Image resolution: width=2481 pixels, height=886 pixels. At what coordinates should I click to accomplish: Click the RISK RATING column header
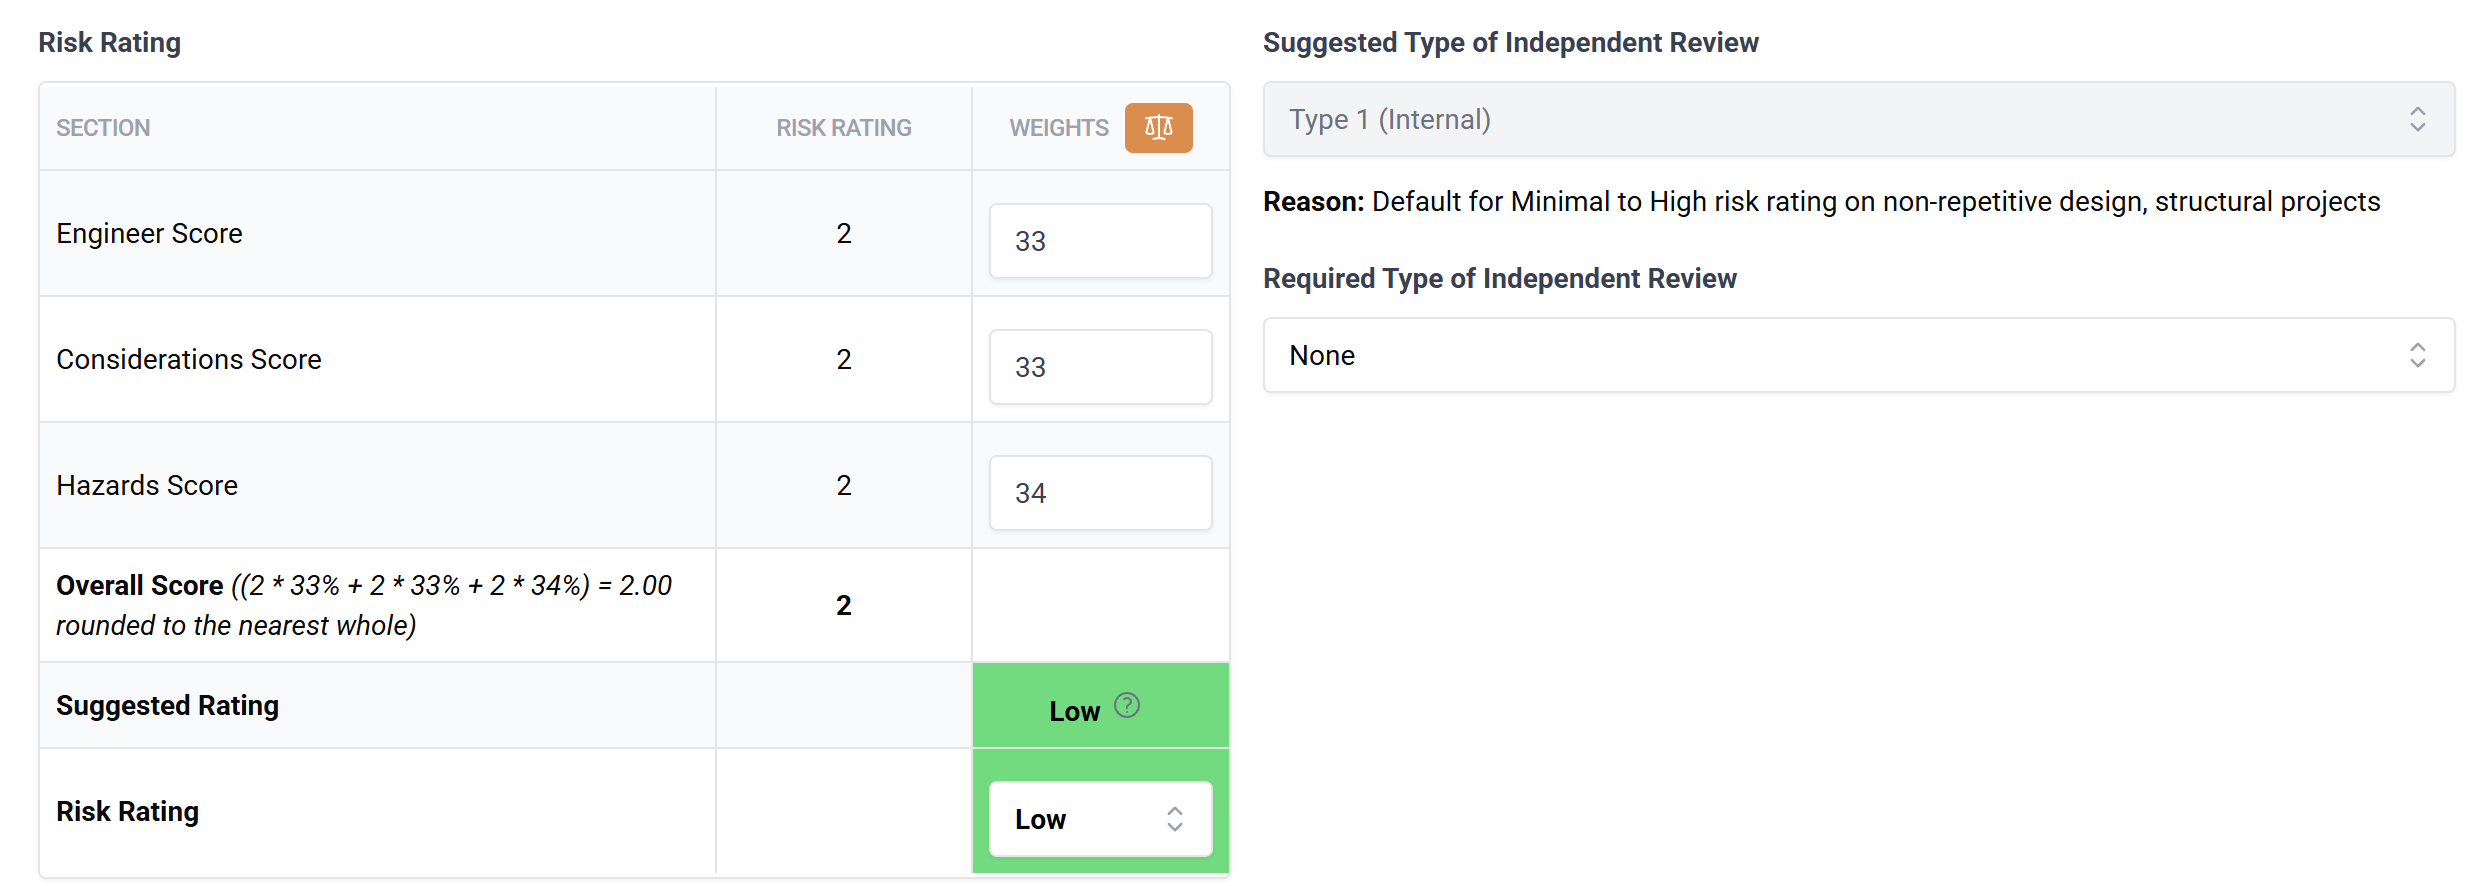pos(843,128)
